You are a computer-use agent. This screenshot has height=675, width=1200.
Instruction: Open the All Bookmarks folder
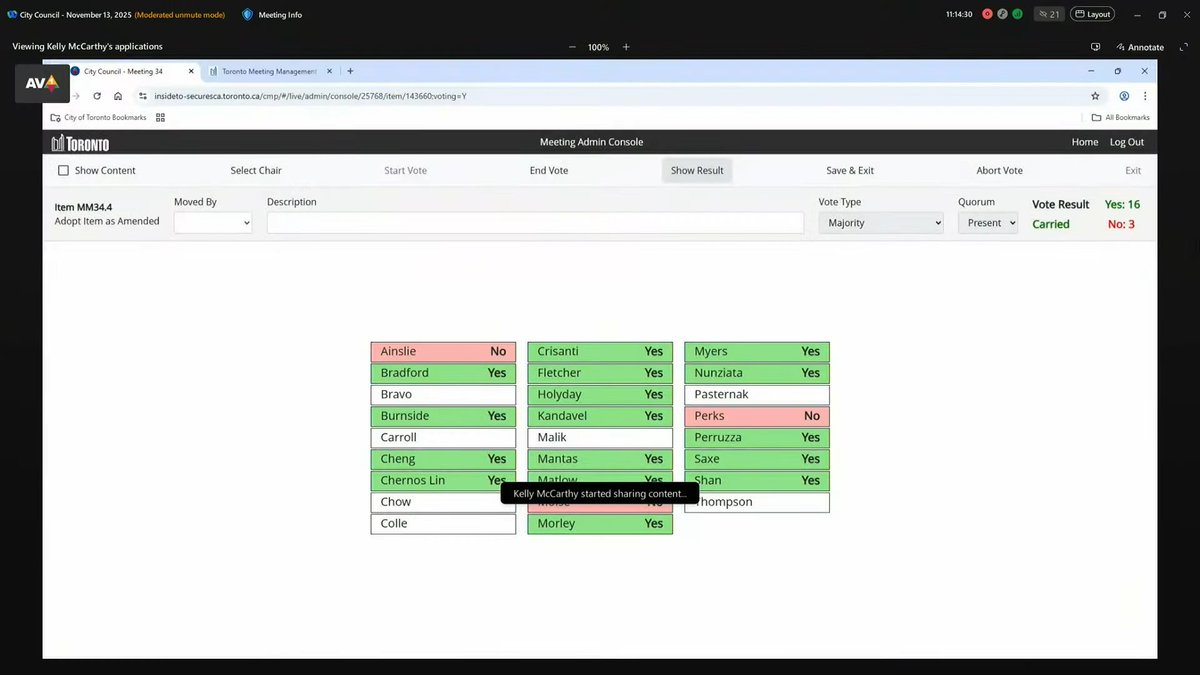tap(1120, 117)
